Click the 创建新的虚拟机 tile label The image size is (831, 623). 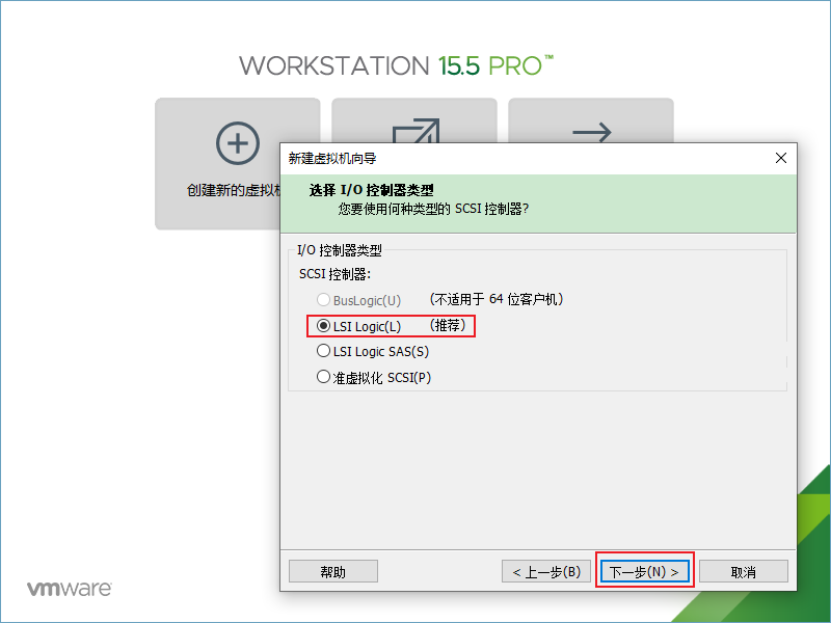point(234,190)
